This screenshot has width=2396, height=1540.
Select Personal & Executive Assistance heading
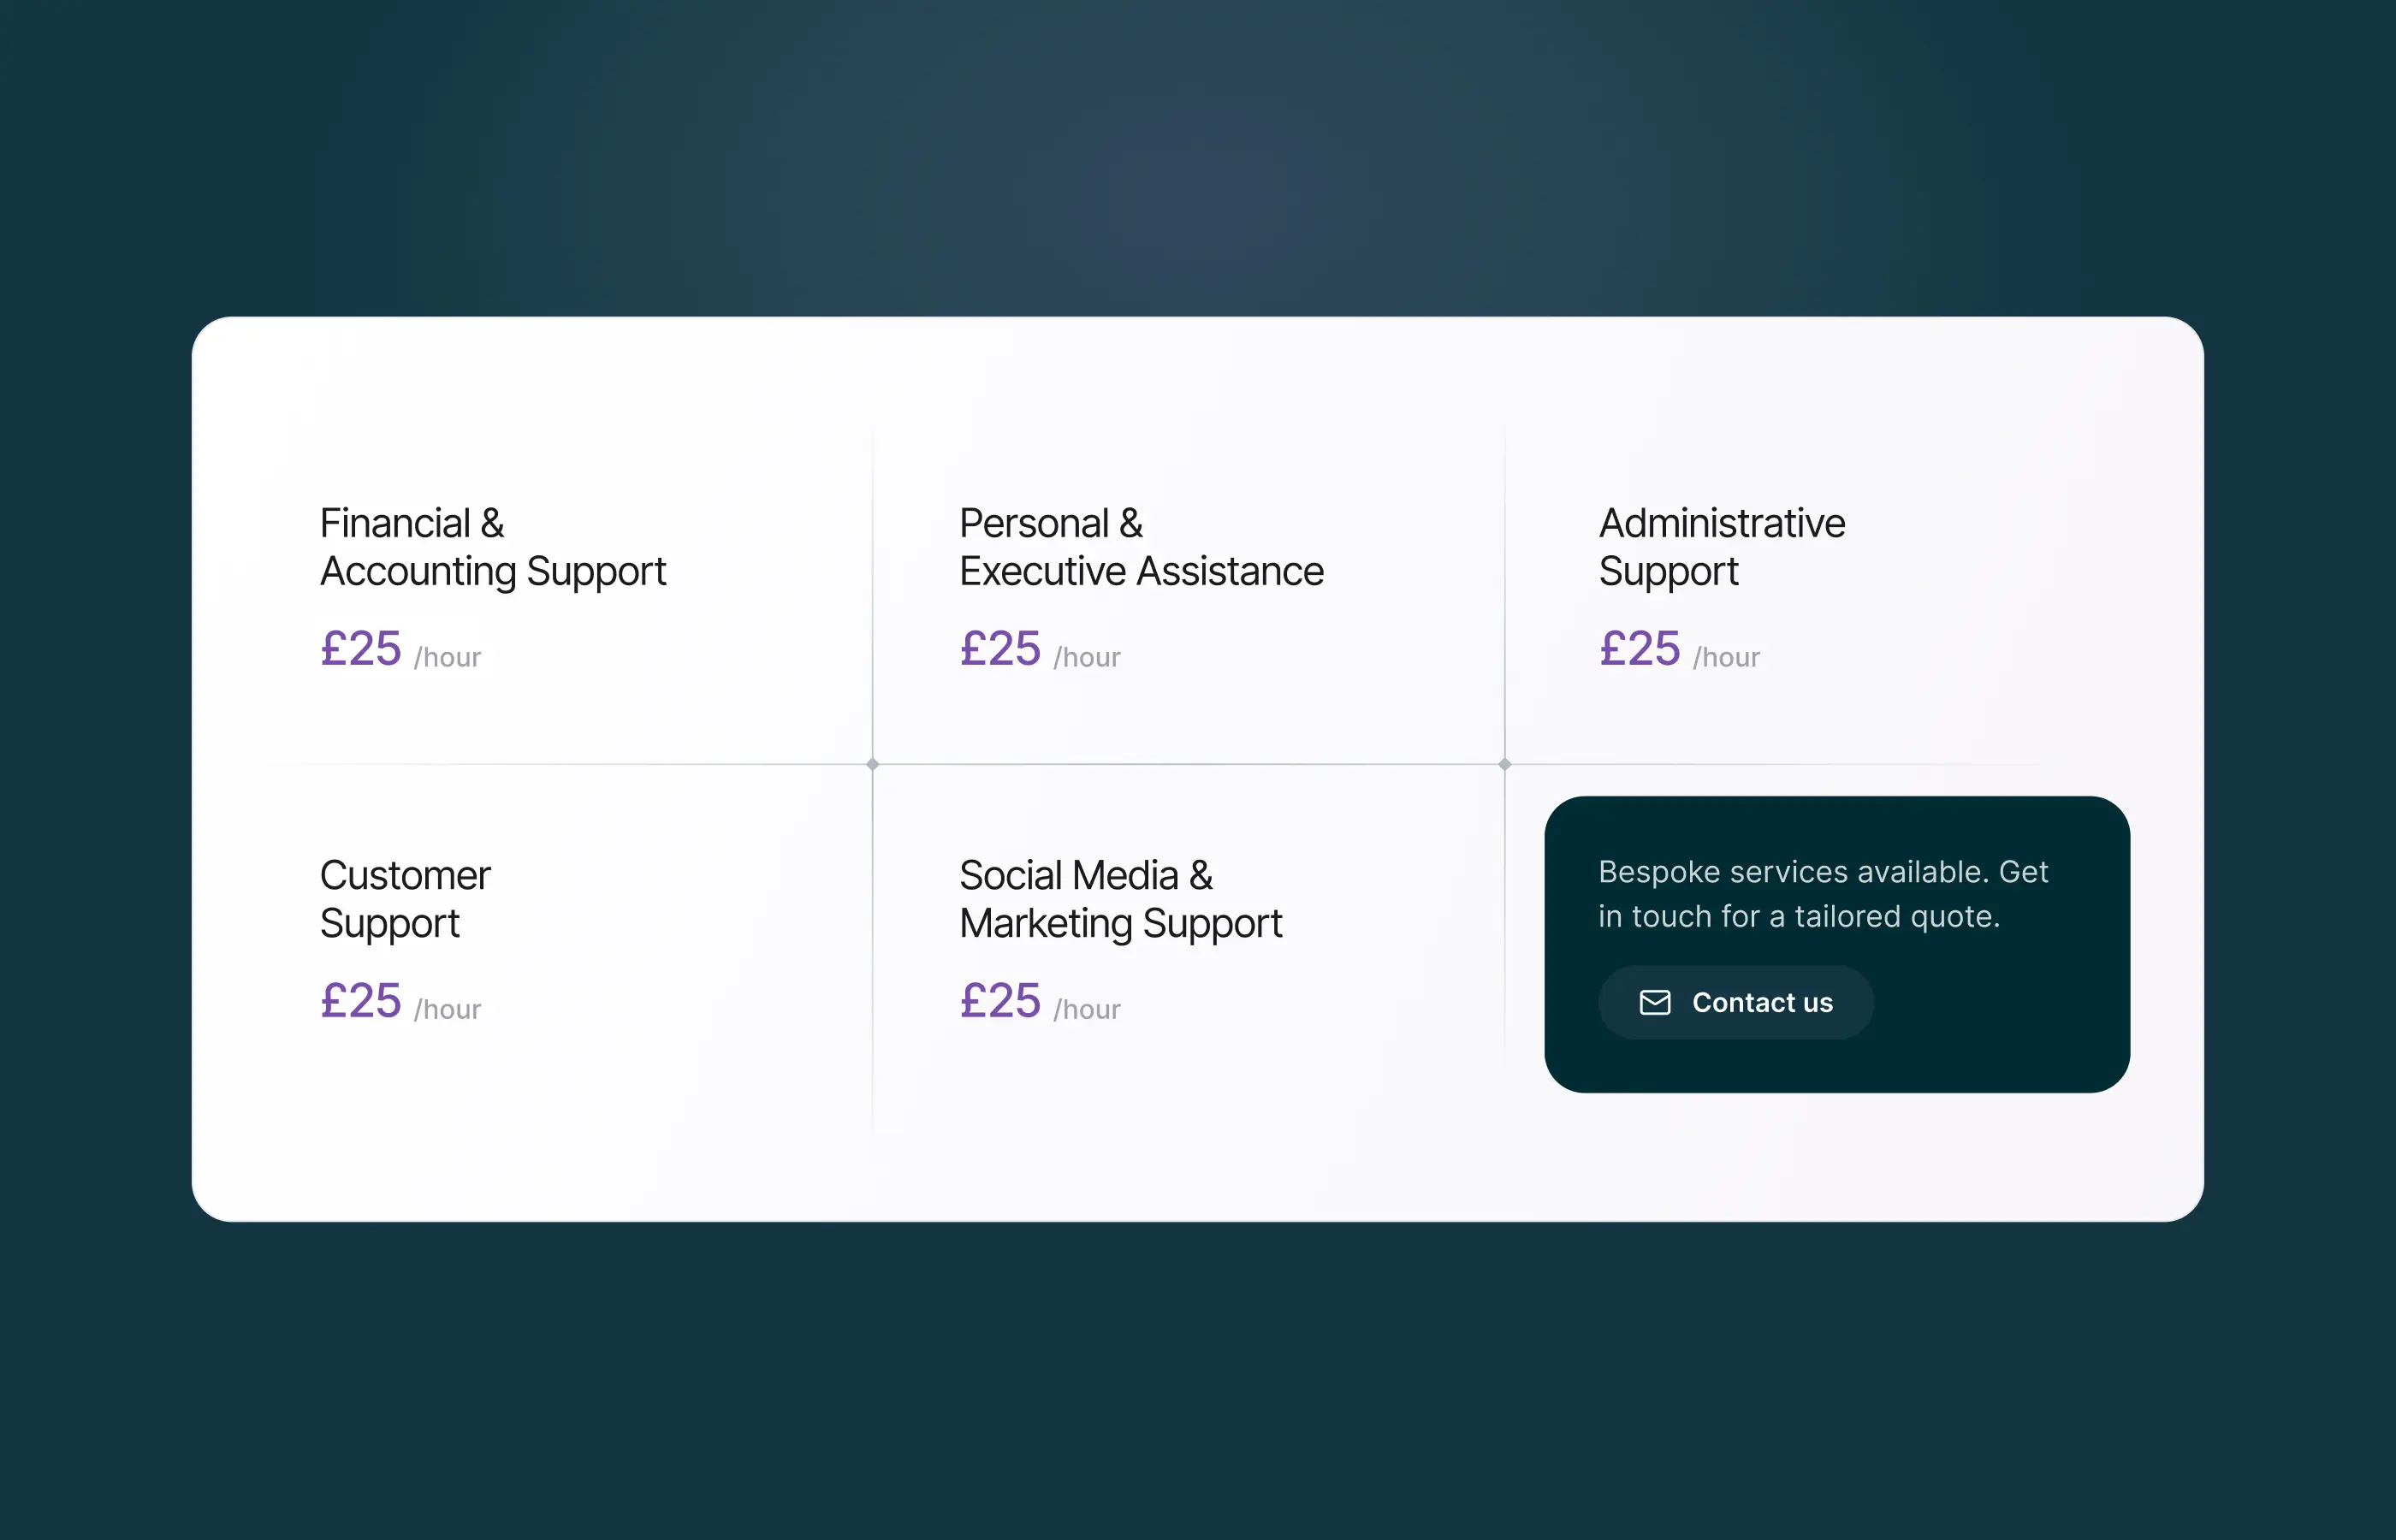pyautogui.click(x=1141, y=547)
